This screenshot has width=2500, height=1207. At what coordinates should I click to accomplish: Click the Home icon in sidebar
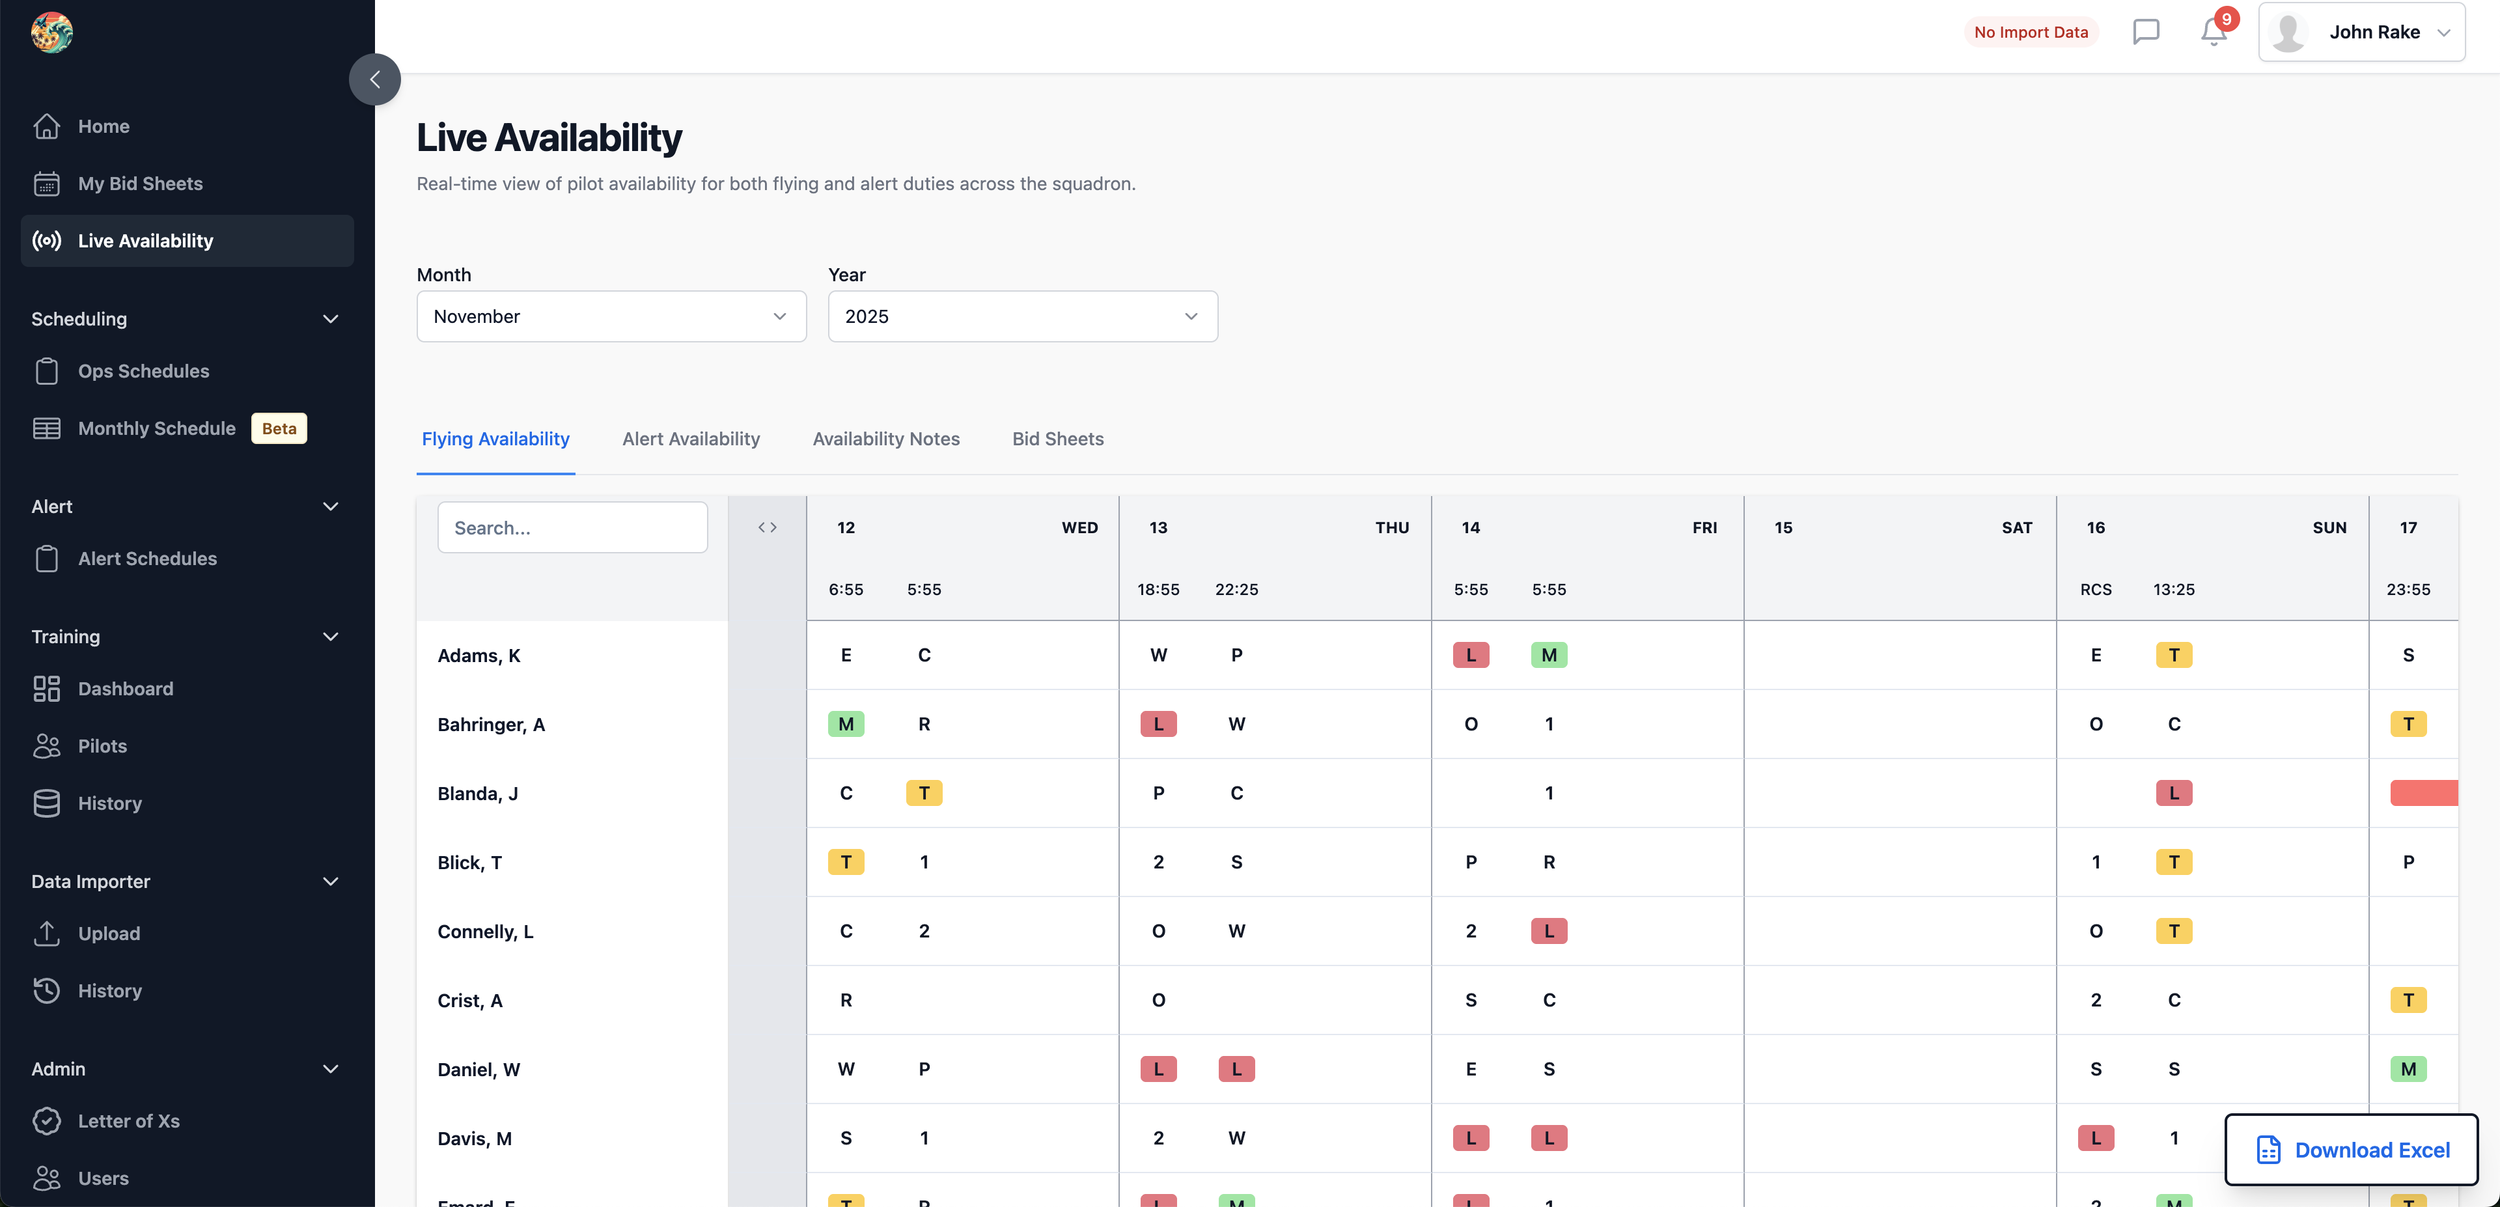point(47,126)
